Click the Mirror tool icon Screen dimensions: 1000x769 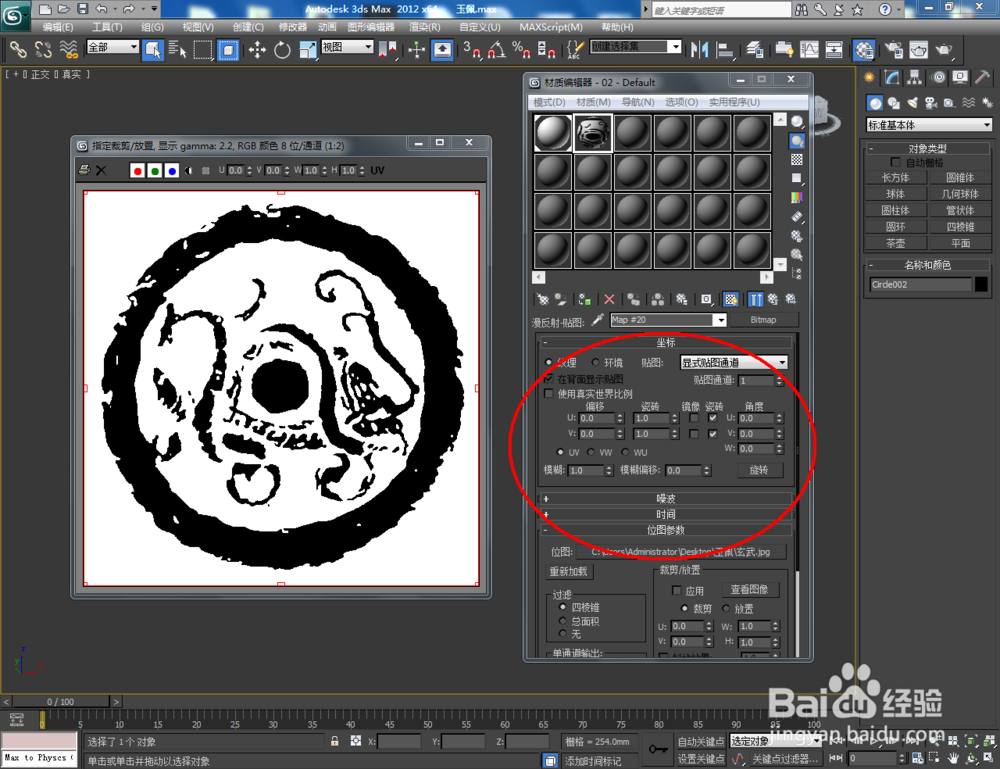700,49
